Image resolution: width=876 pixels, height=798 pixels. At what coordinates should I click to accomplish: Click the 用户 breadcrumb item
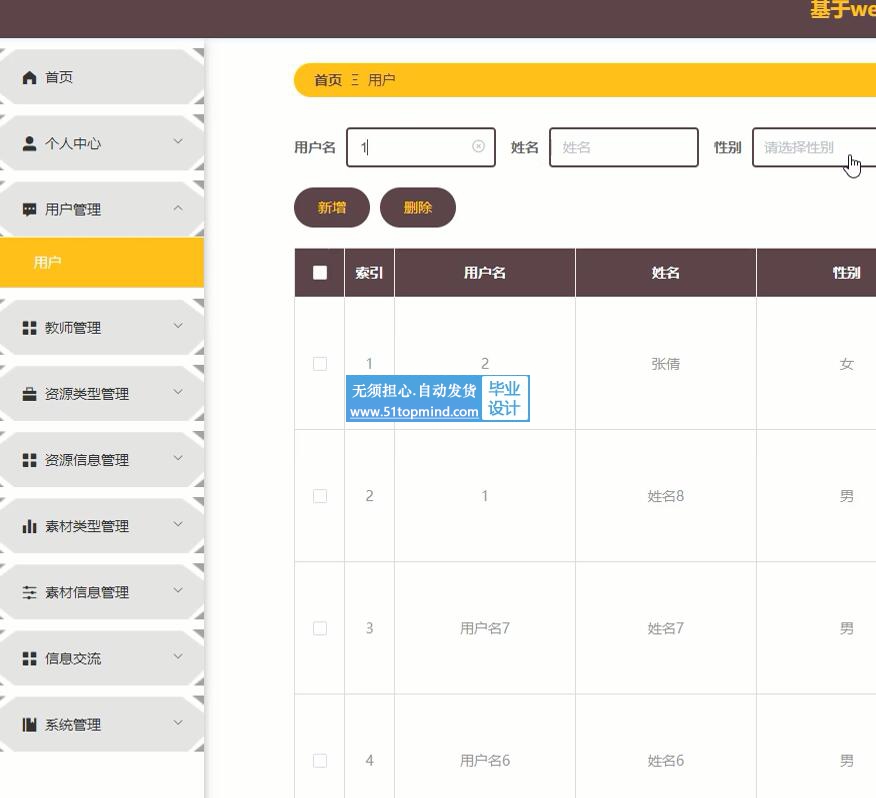382,80
